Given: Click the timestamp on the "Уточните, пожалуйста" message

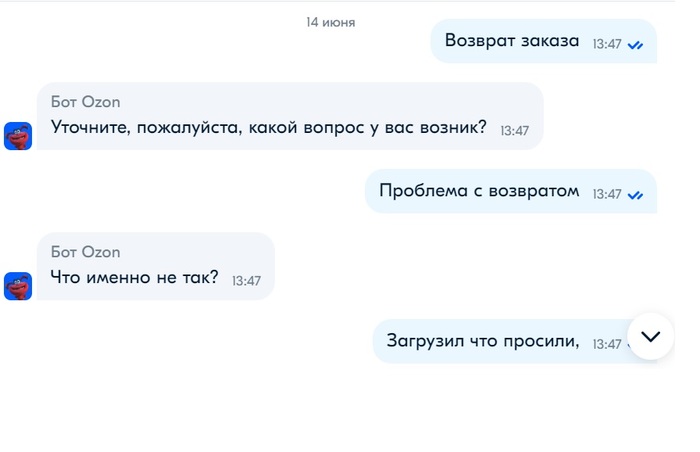Looking at the screenshot, I should [x=514, y=131].
